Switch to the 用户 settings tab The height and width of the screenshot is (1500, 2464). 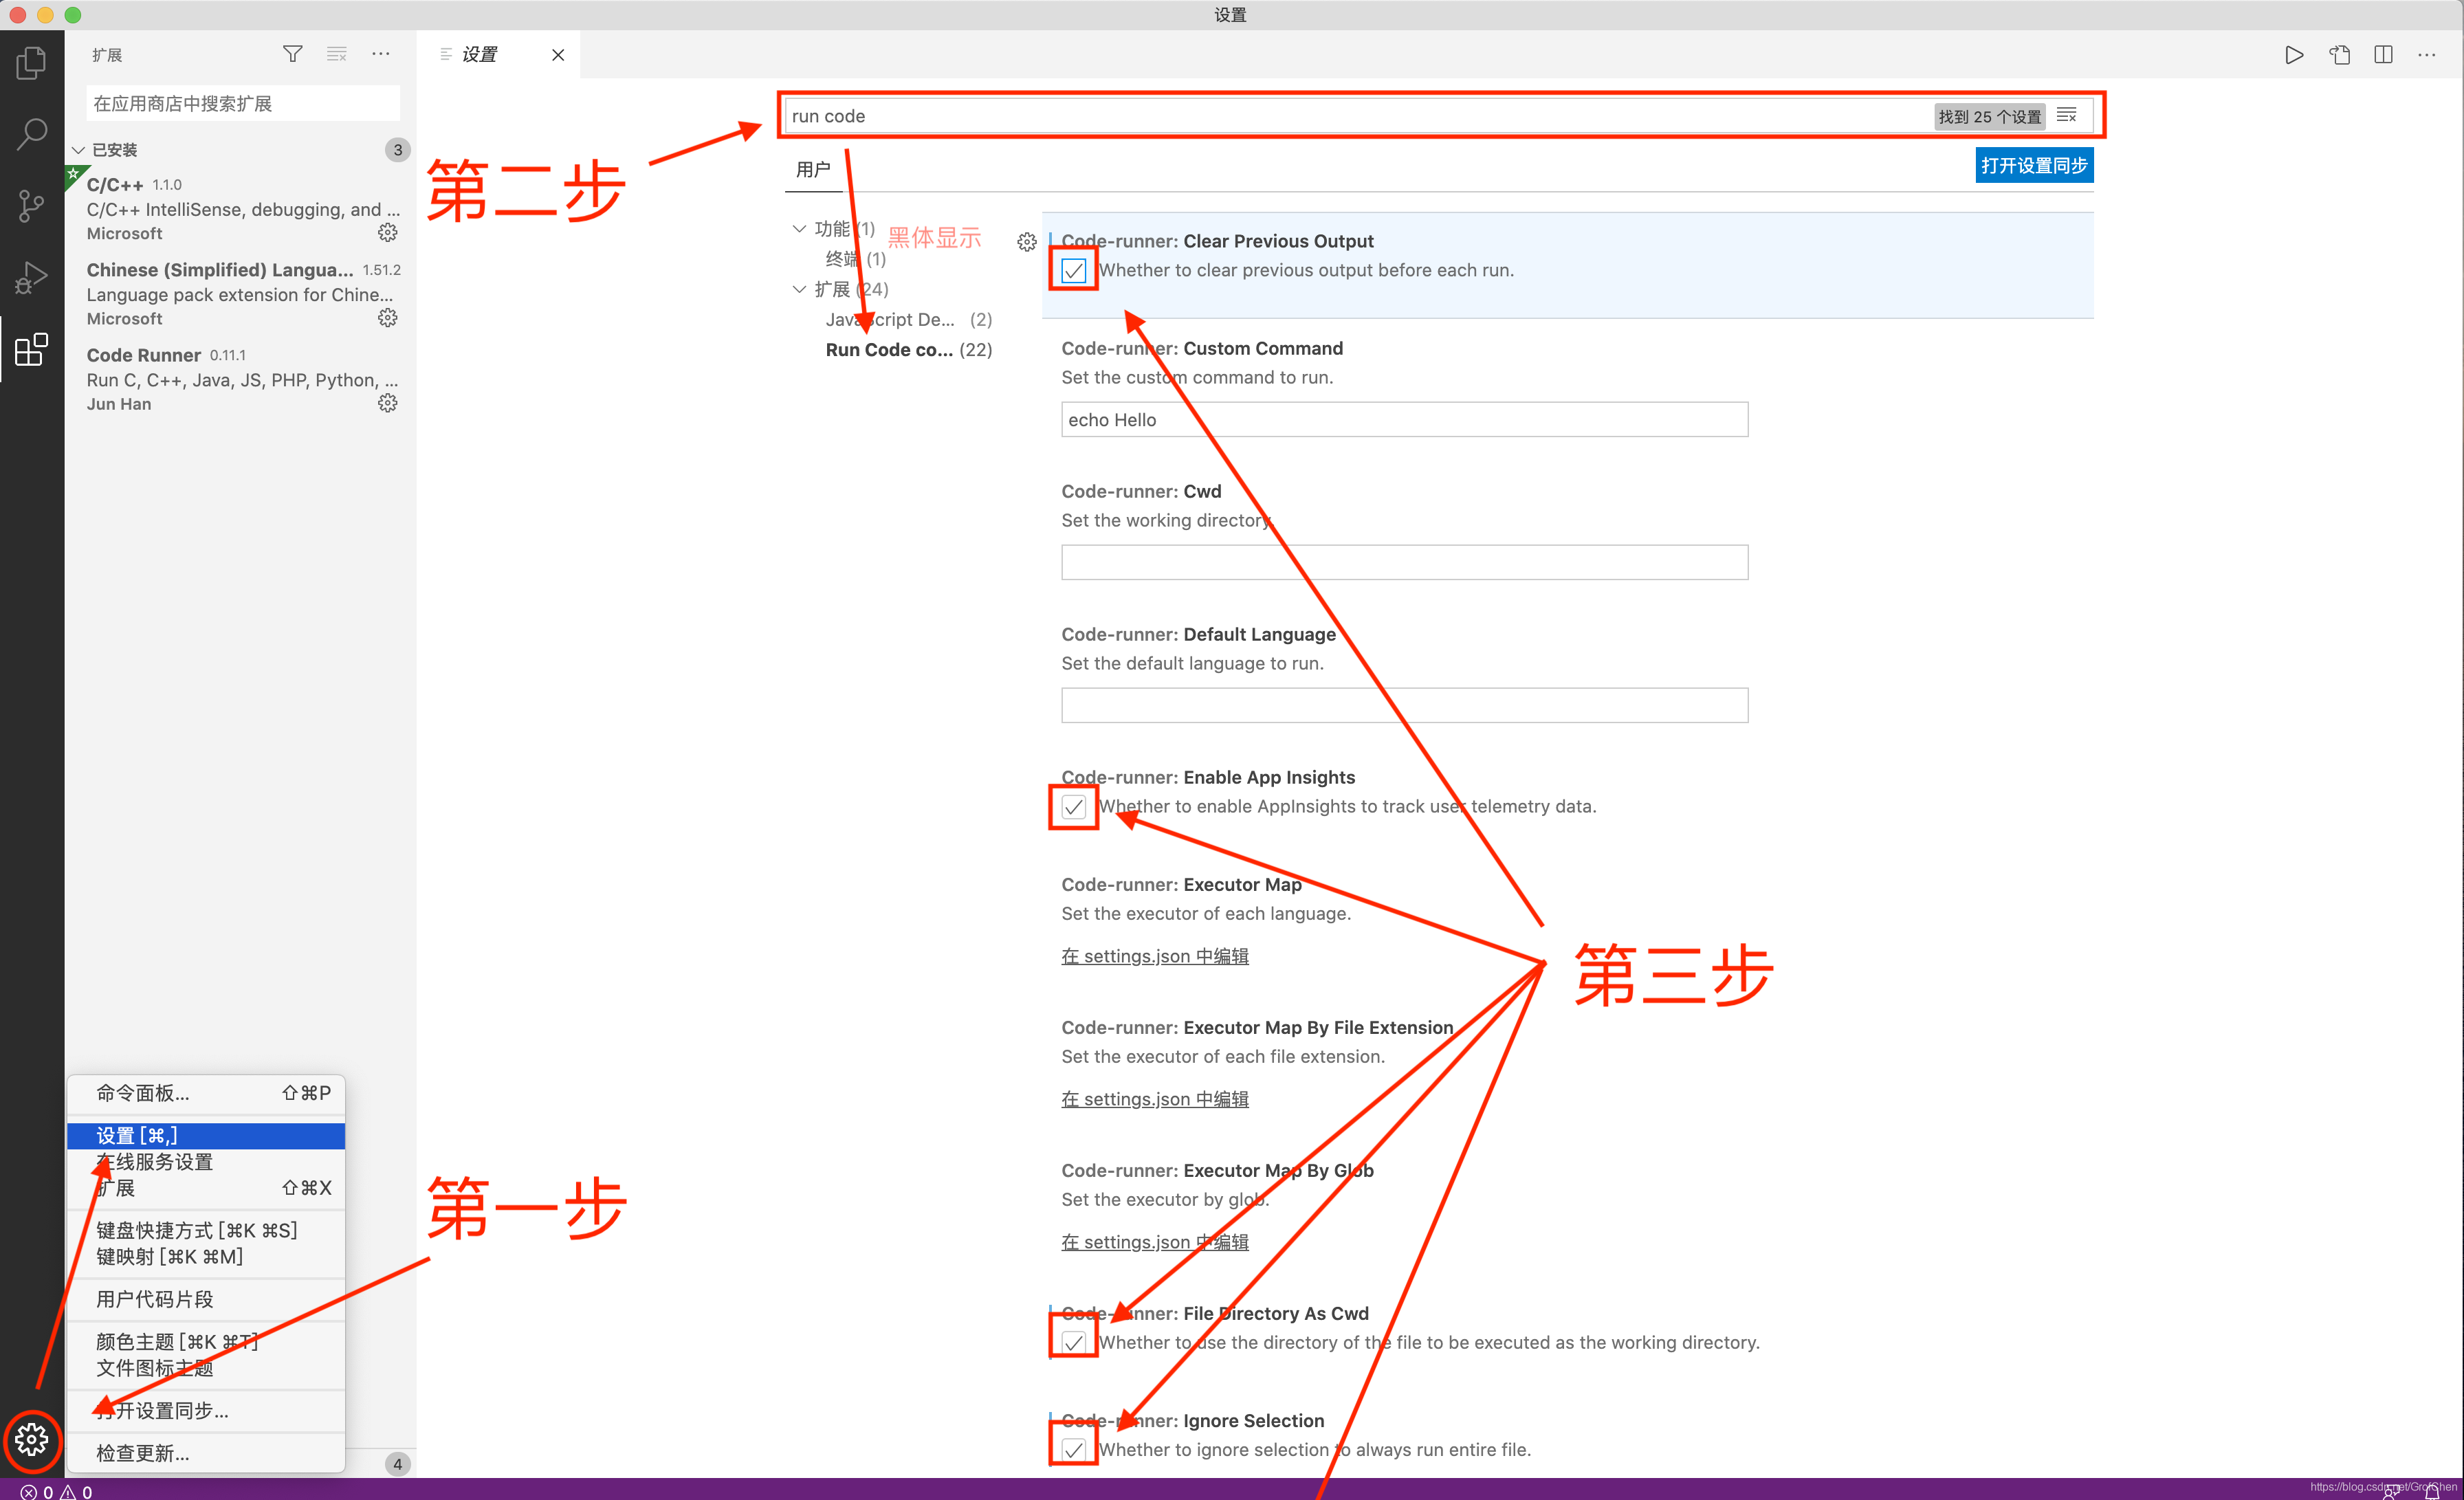pyautogui.click(x=812, y=169)
